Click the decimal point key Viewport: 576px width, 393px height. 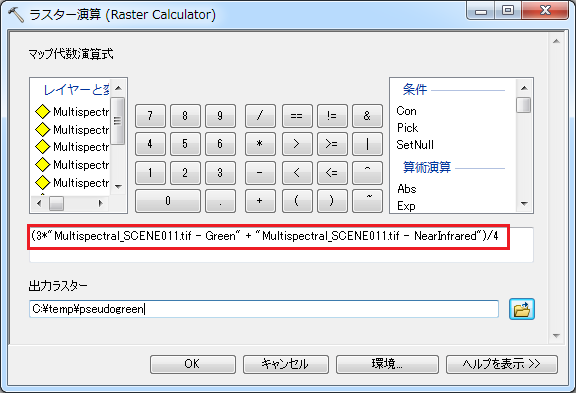(220, 201)
